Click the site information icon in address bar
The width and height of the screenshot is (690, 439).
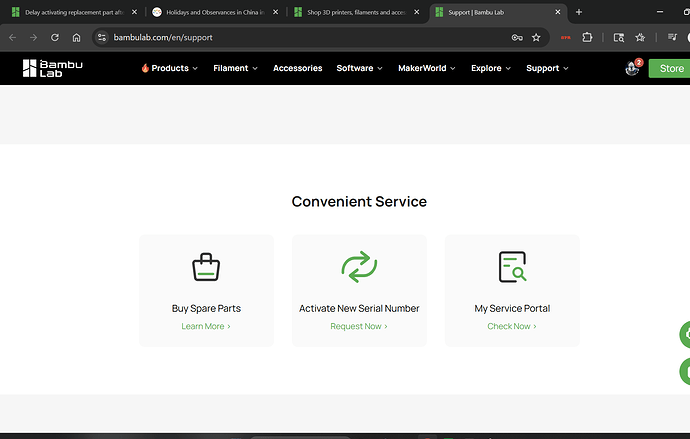point(102,37)
